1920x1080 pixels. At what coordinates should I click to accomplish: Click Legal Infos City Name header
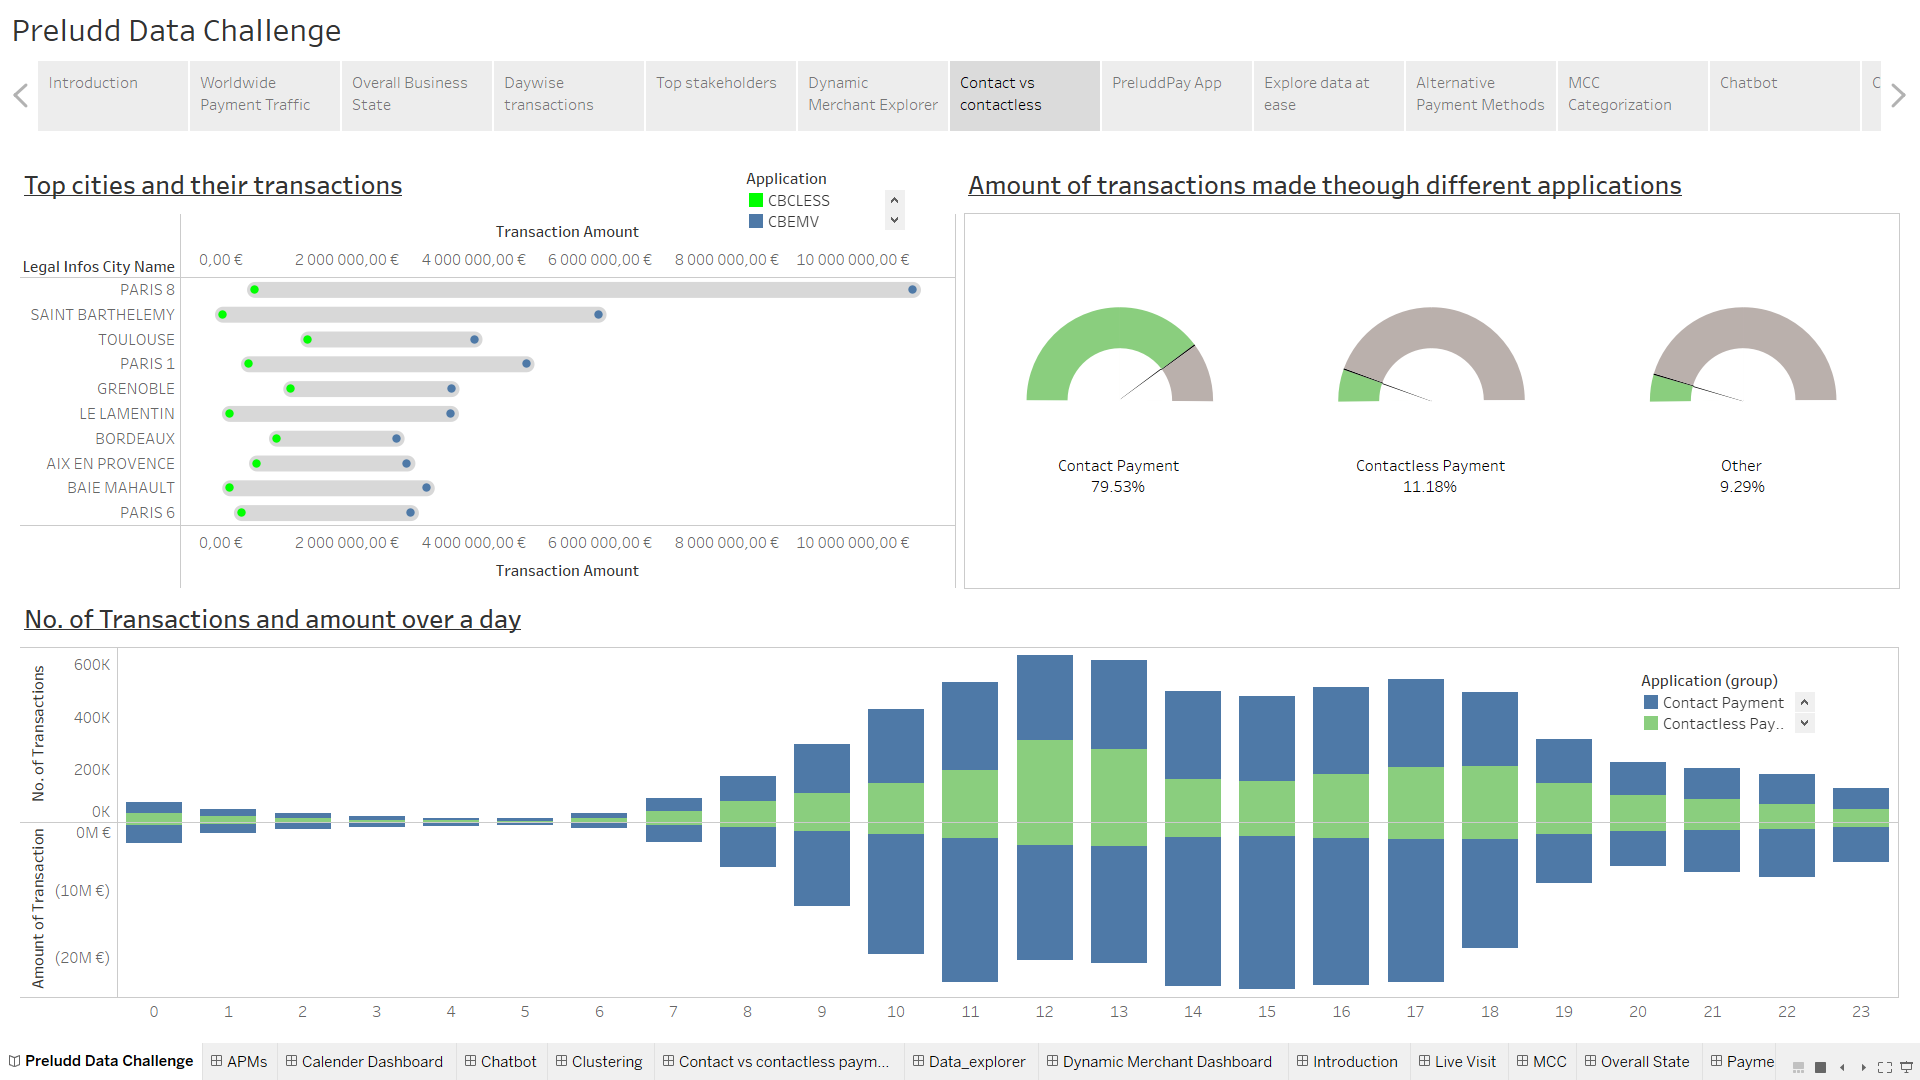(x=98, y=266)
